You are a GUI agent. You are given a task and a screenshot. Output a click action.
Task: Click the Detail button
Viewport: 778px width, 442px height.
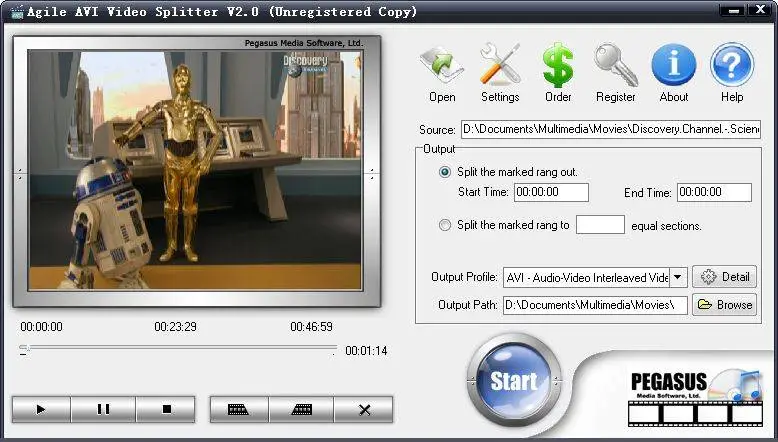(724, 277)
